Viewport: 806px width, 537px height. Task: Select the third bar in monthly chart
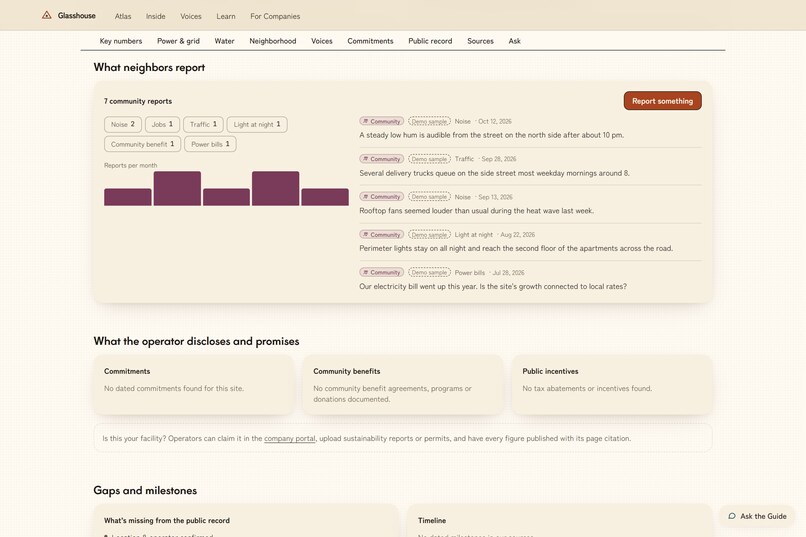tap(226, 197)
